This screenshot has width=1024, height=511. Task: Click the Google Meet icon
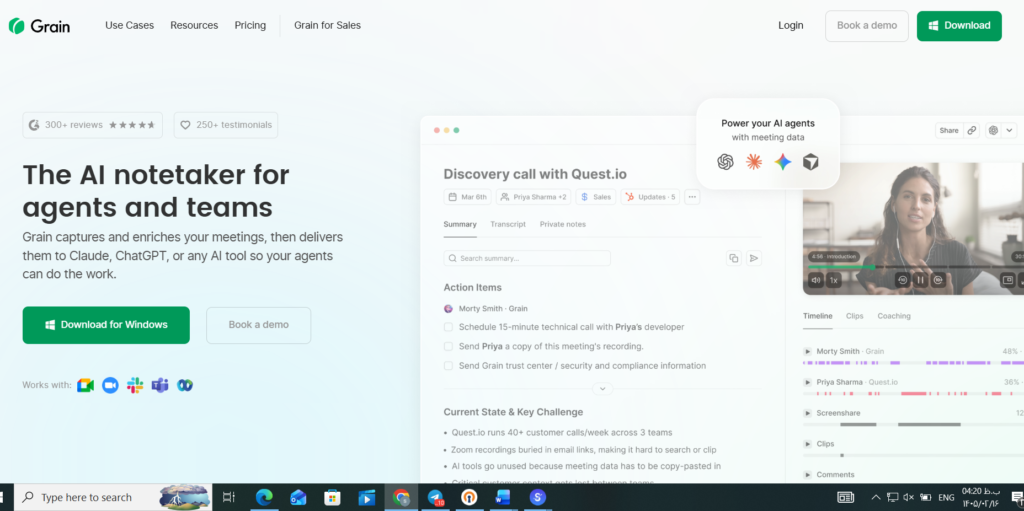(x=86, y=386)
